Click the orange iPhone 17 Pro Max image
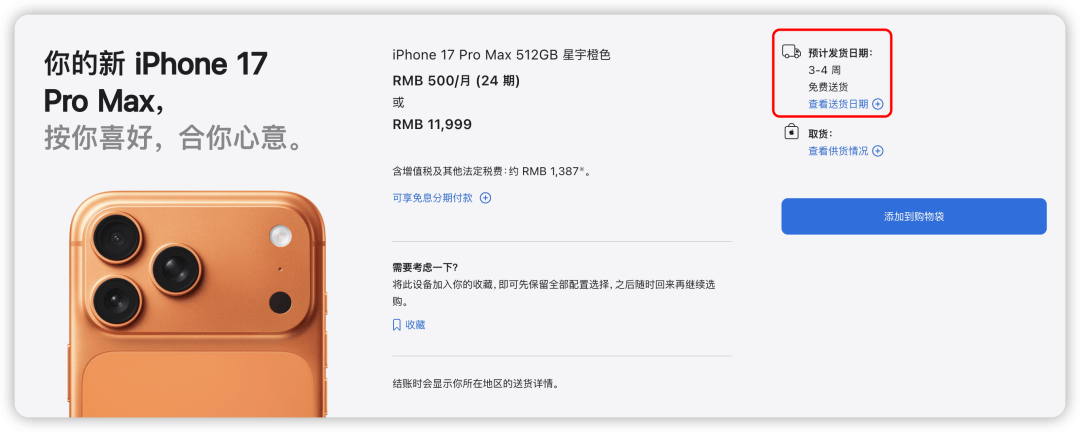This screenshot has width=1080, height=432. 198,305
